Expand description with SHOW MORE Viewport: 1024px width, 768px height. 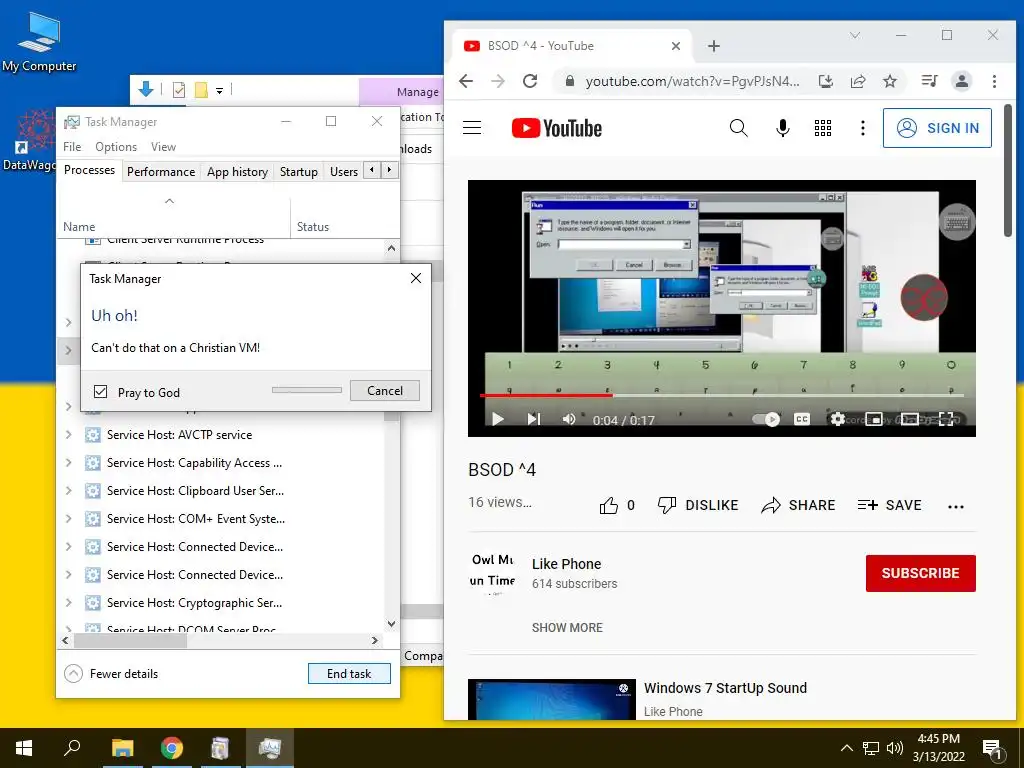click(x=567, y=628)
